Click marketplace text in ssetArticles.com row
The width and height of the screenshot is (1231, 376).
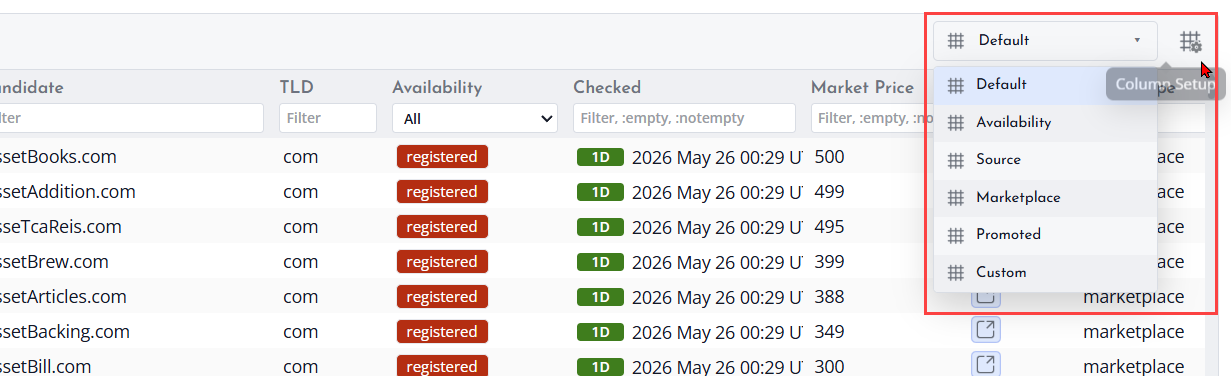pyautogui.click(x=1134, y=298)
